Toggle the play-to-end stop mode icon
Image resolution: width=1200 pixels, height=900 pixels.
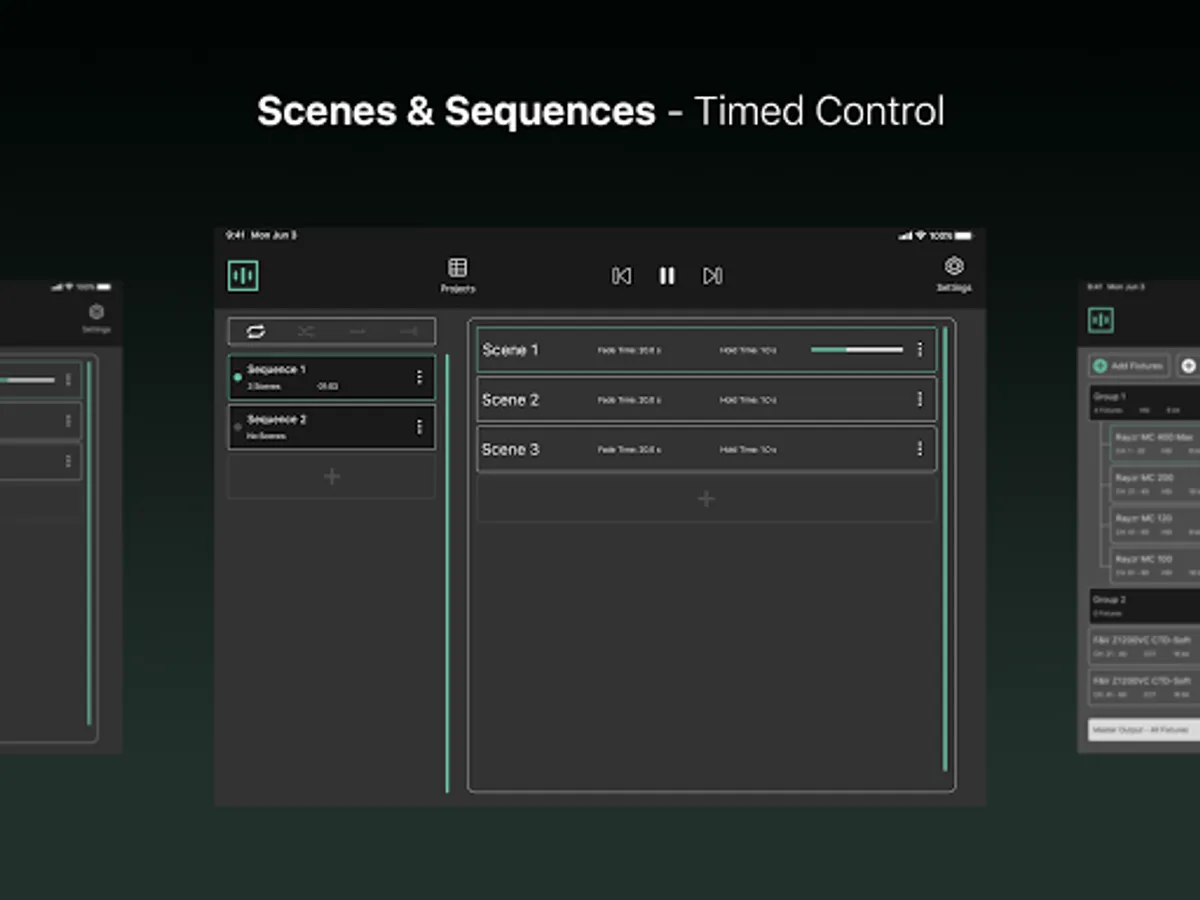(x=408, y=332)
